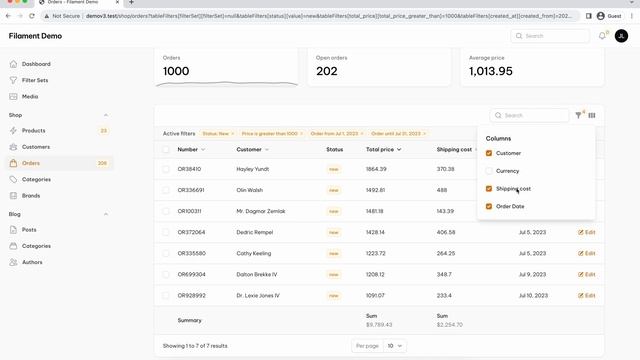The height and width of the screenshot is (360, 640).
Task: Click the Orders stat card
Action: (227, 67)
